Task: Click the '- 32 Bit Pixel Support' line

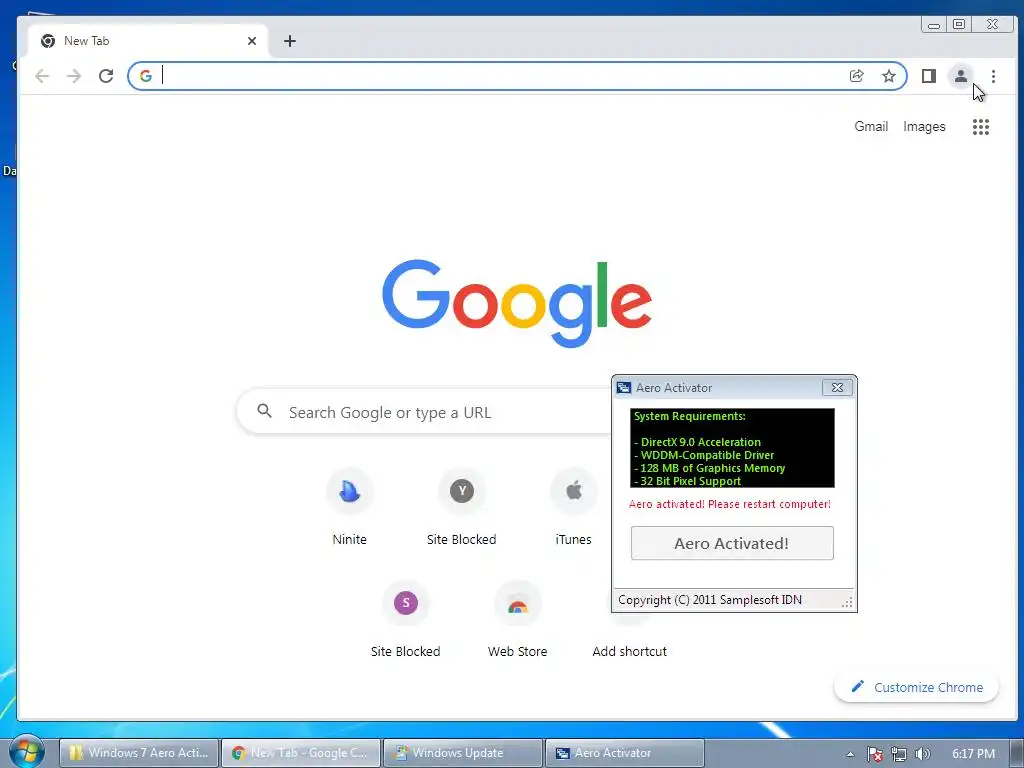Action: 688,481
